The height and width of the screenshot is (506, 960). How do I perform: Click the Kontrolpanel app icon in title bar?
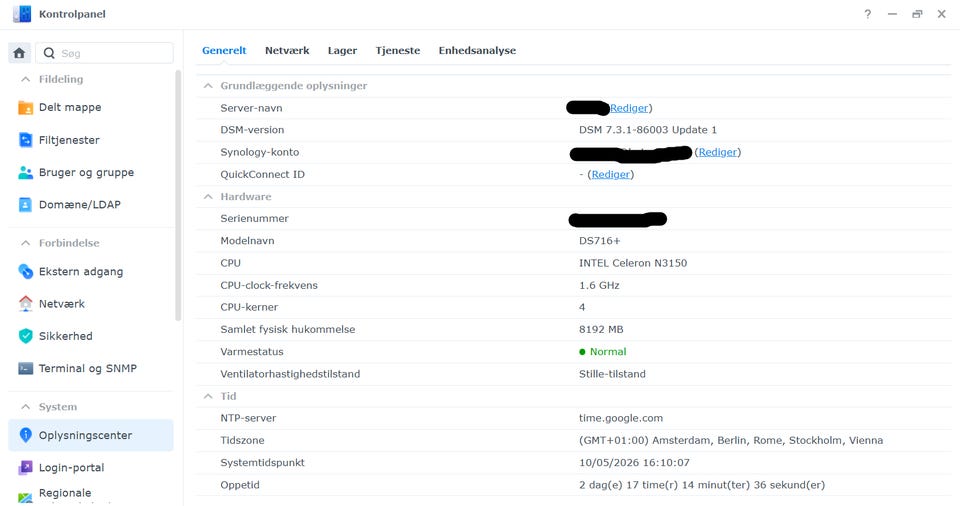point(22,13)
